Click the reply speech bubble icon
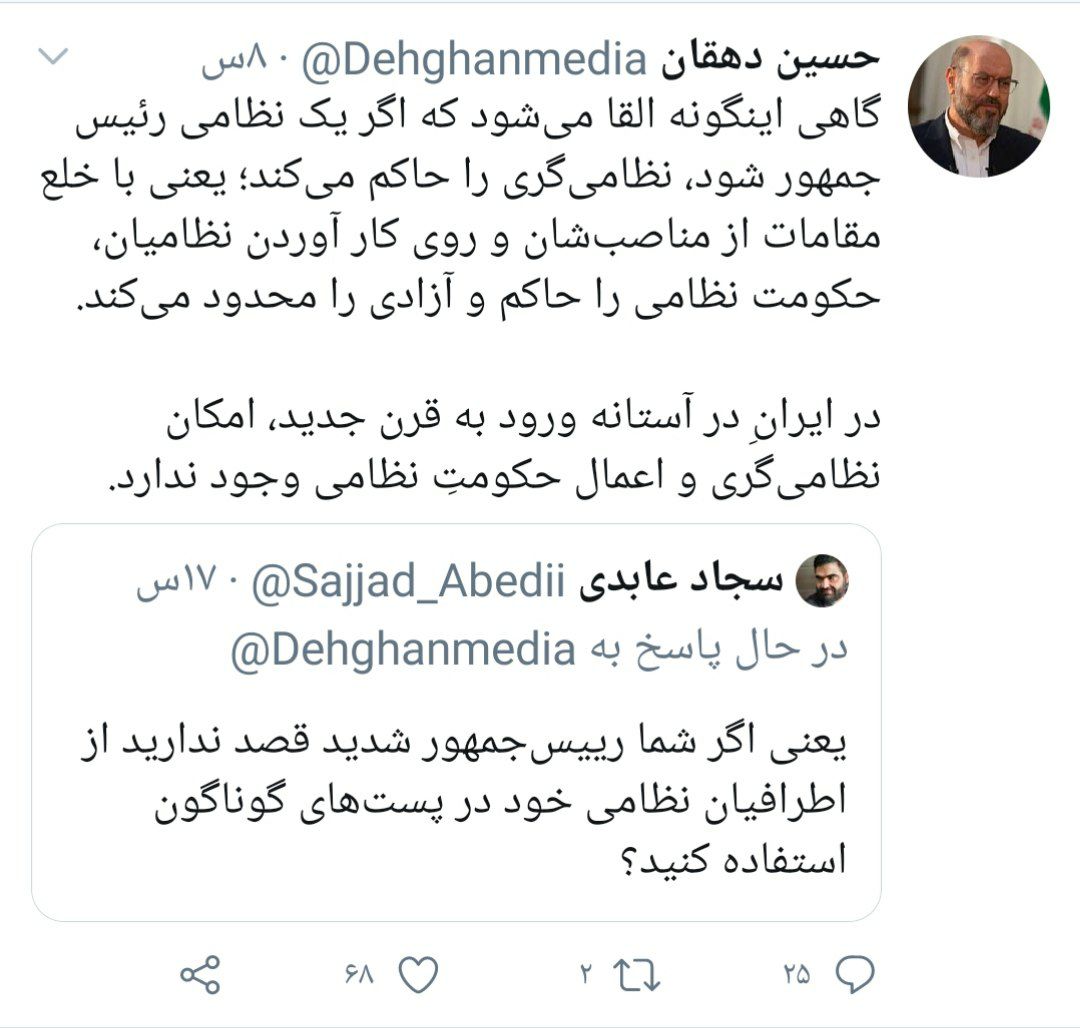The height and width of the screenshot is (1028, 1080). pyautogui.click(x=855, y=974)
